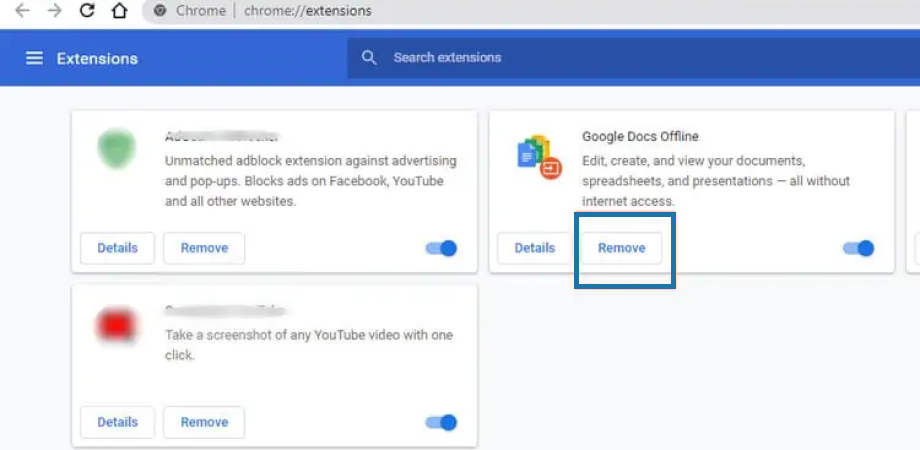
Task: Reload the page with the refresh icon
Action: pyautogui.click(x=87, y=11)
